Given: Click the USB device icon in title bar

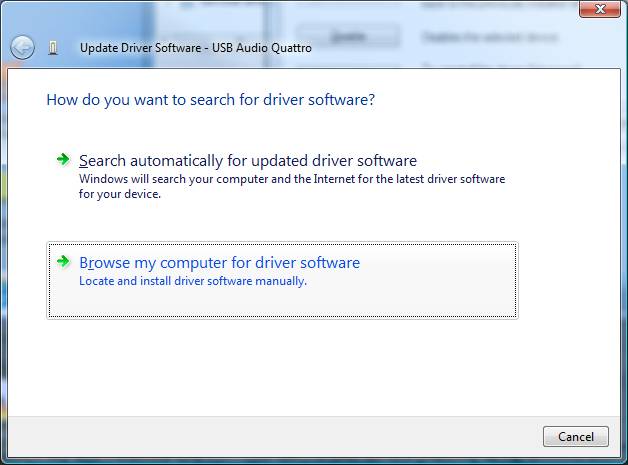Looking at the screenshot, I should (53, 47).
